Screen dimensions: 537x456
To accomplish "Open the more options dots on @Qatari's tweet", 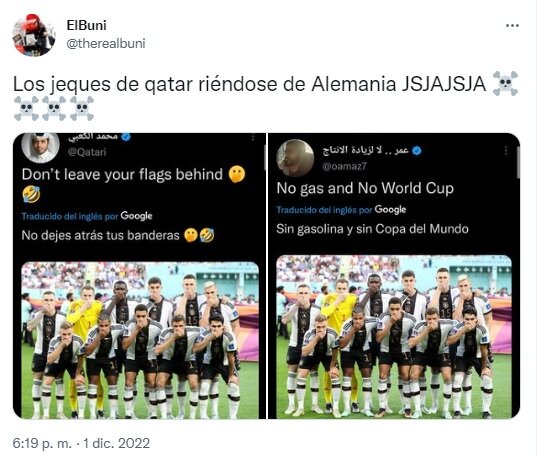I will [x=253, y=138].
